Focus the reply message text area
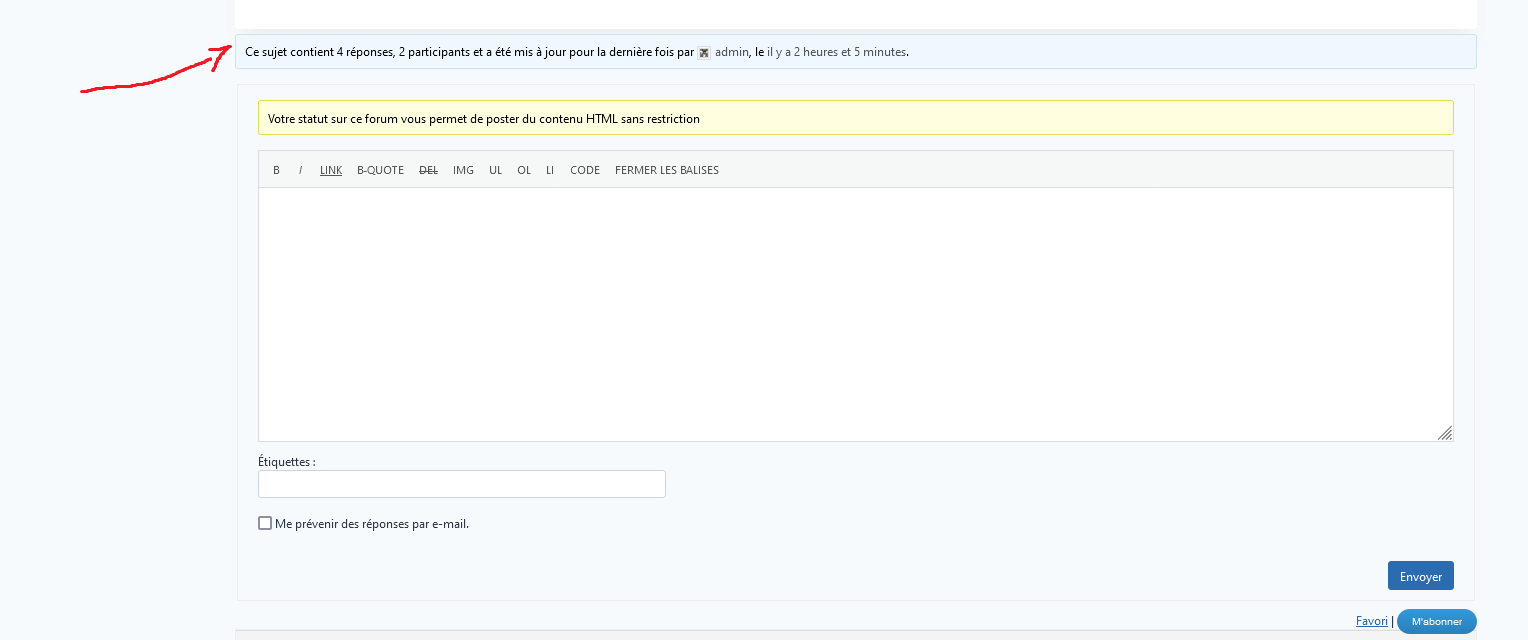Screen dimensions: 1528x640 (x=855, y=314)
